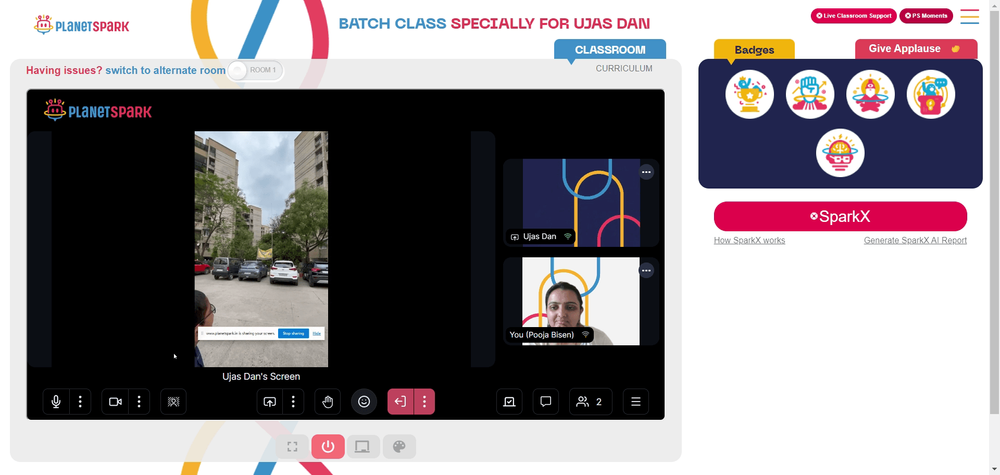Click the SparkX button

point(841,216)
